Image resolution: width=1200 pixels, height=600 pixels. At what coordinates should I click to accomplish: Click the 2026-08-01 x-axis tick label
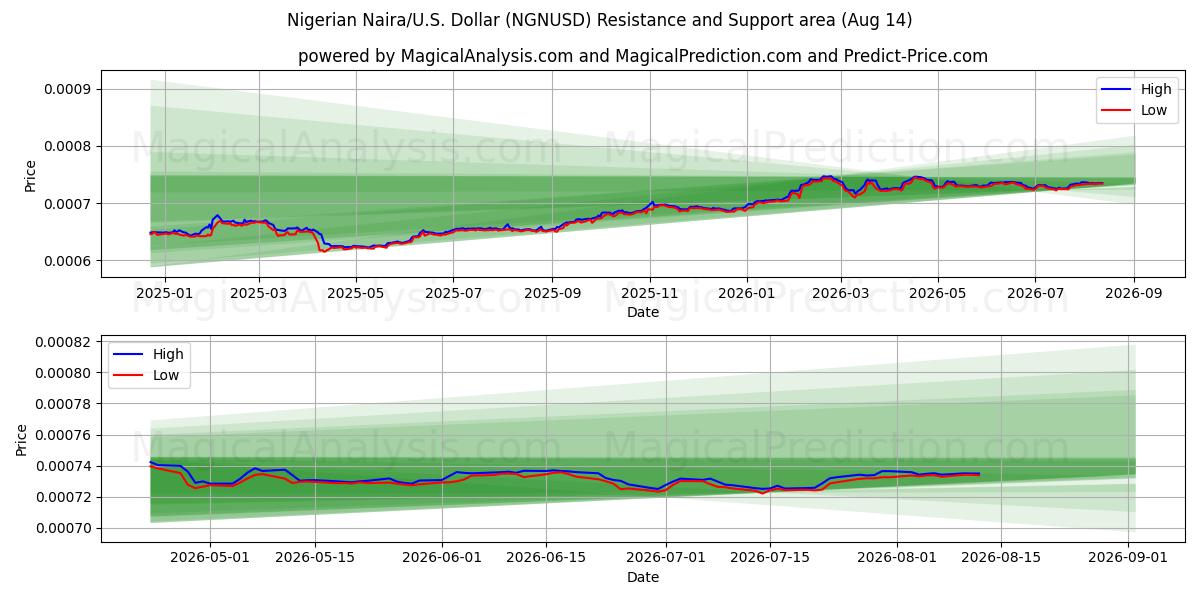[x=897, y=558]
